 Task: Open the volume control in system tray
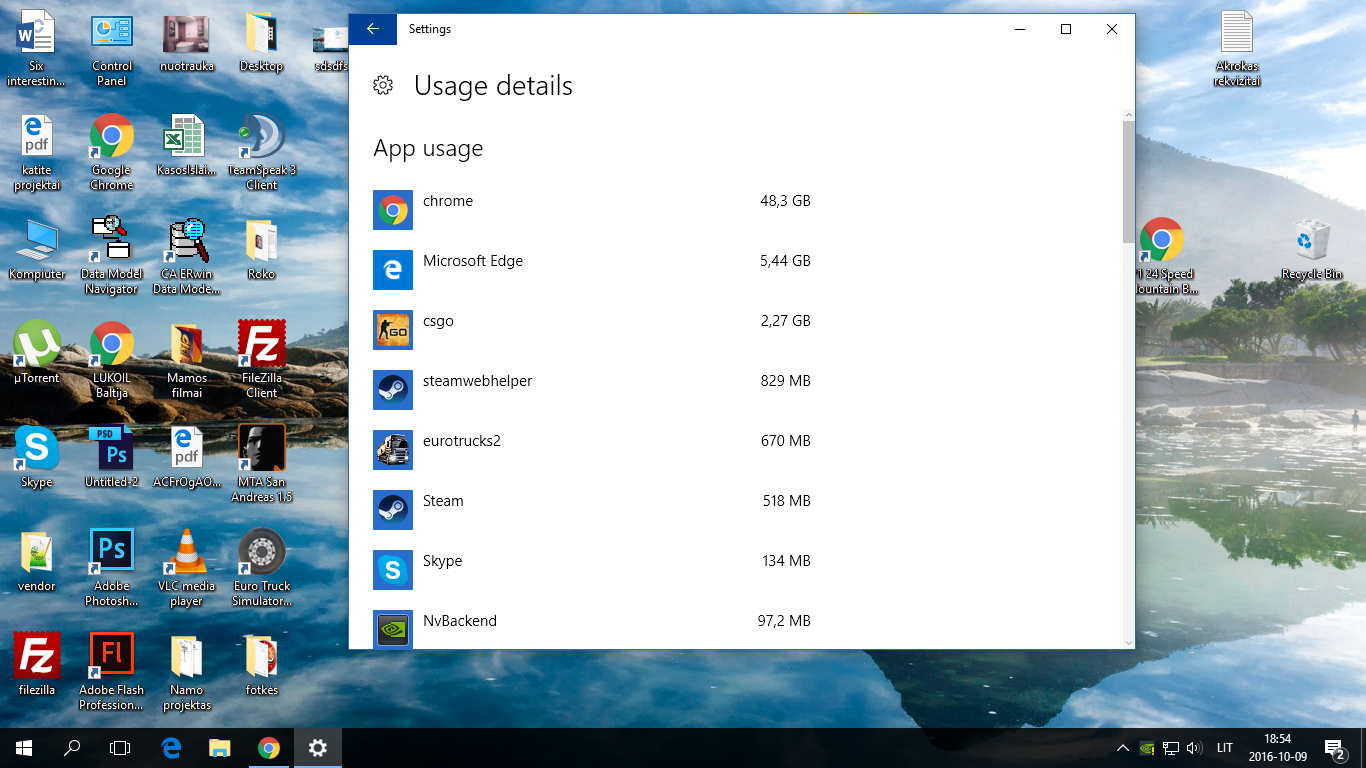(x=1194, y=747)
